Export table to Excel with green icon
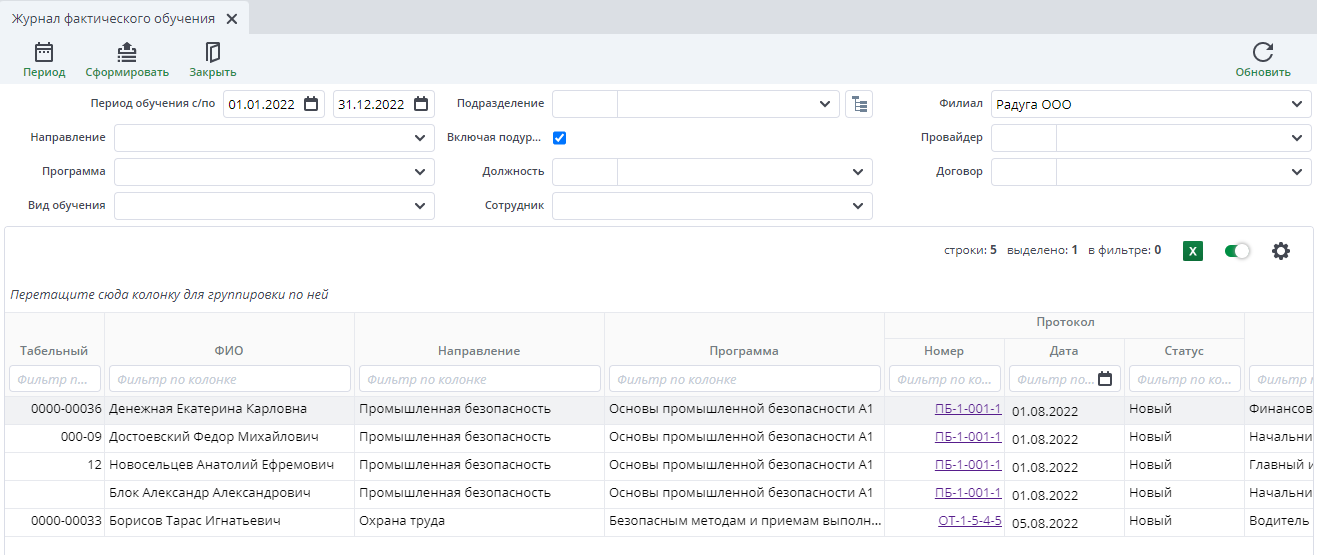 [1192, 251]
